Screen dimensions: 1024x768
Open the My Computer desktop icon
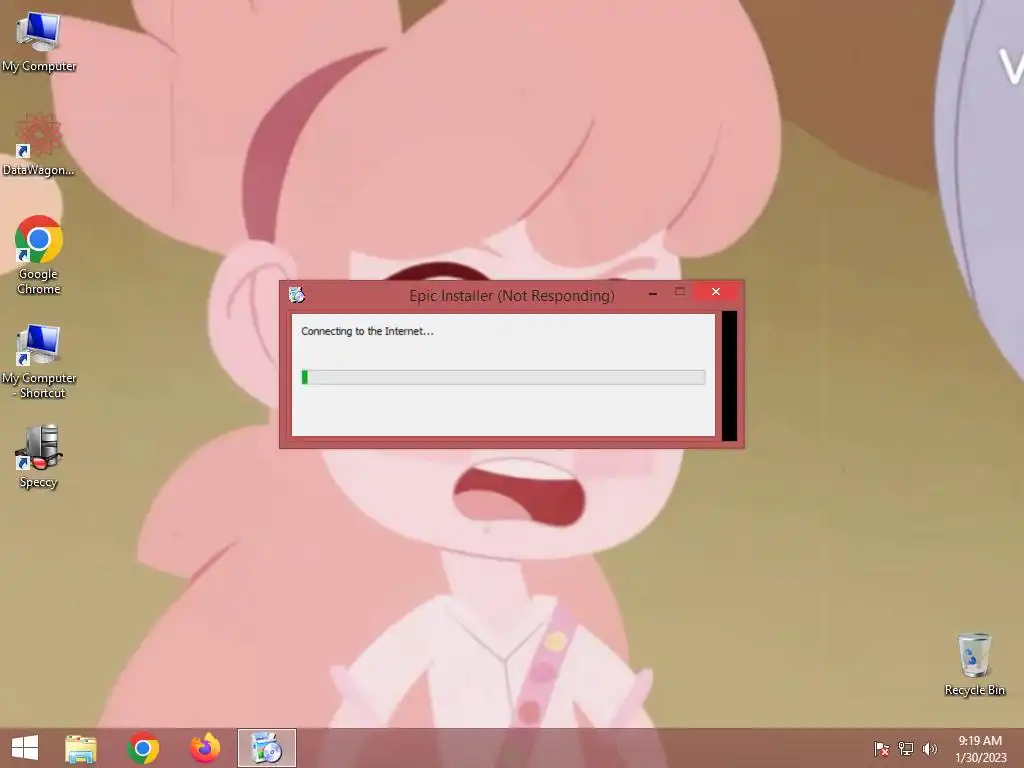point(39,42)
